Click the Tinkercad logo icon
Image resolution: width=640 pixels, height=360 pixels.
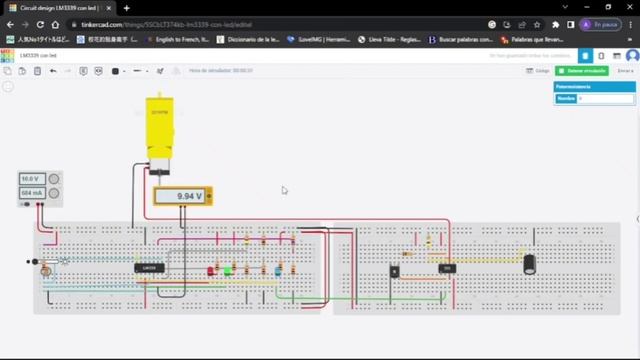click(7, 56)
